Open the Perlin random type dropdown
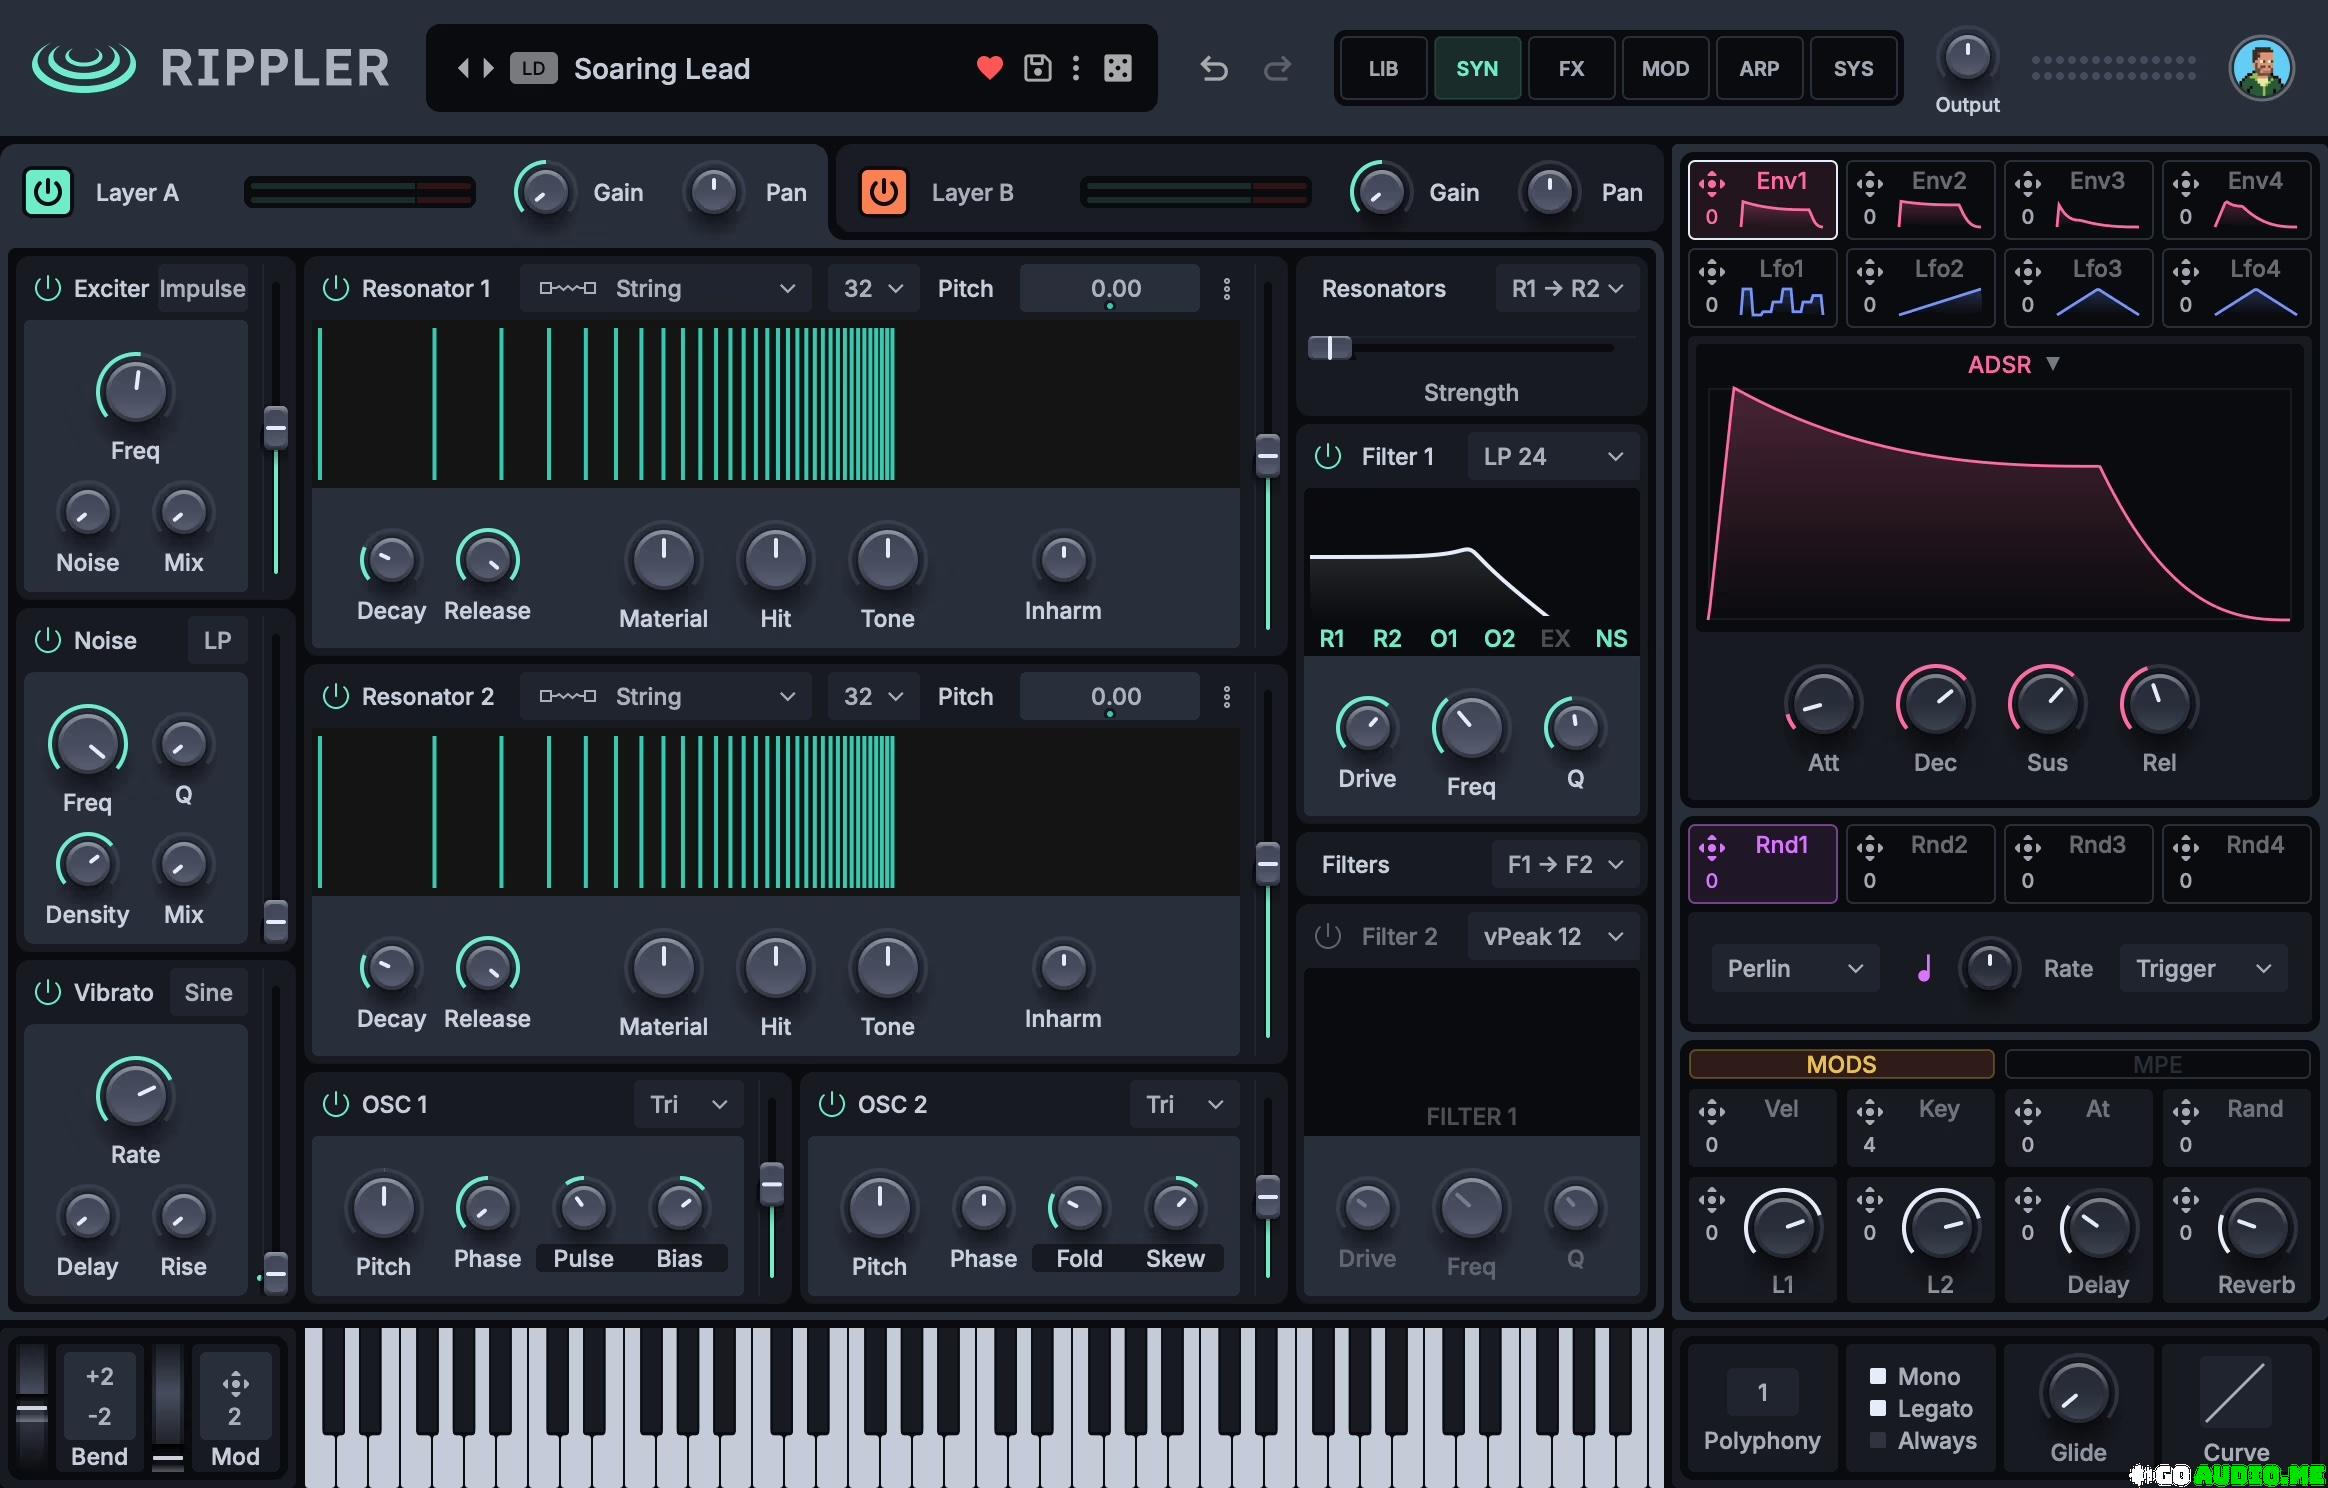The width and height of the screenshot is (2328, 1488). point(1795,969)
